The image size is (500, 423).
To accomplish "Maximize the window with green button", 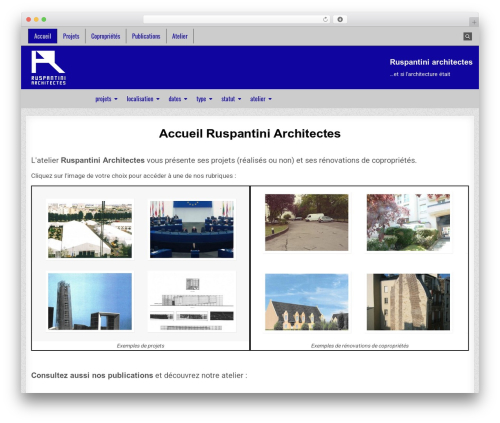I will pos(44,19).
